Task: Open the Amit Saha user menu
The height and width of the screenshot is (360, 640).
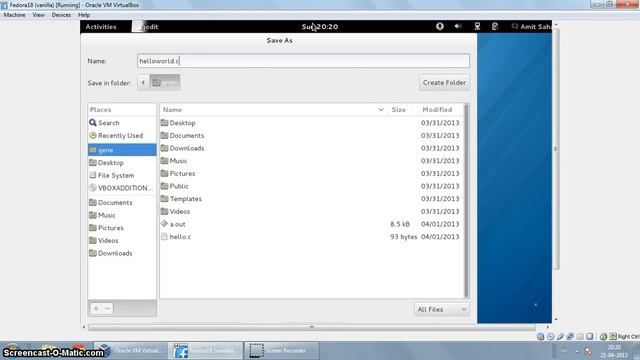Action: (531, 27)
